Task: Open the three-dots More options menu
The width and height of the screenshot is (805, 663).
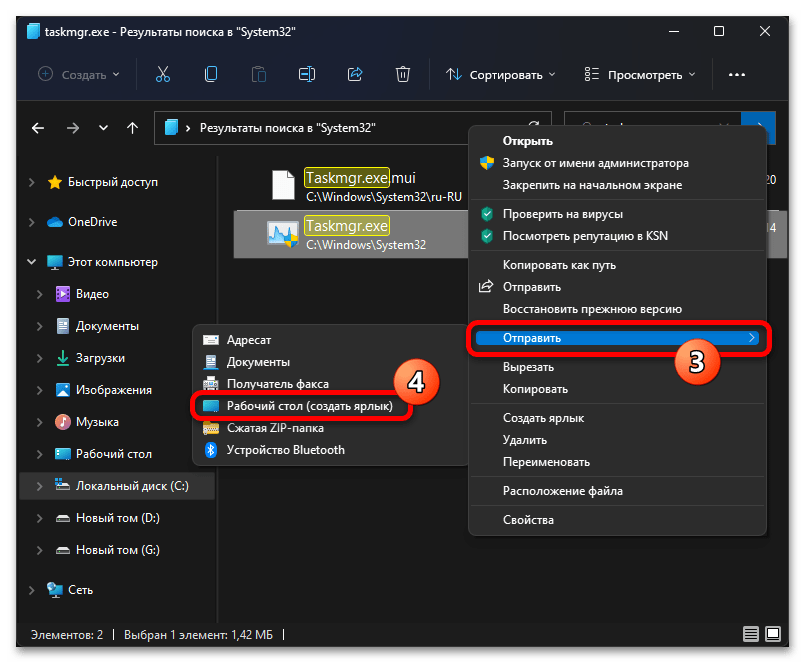Action: (737, 74)
